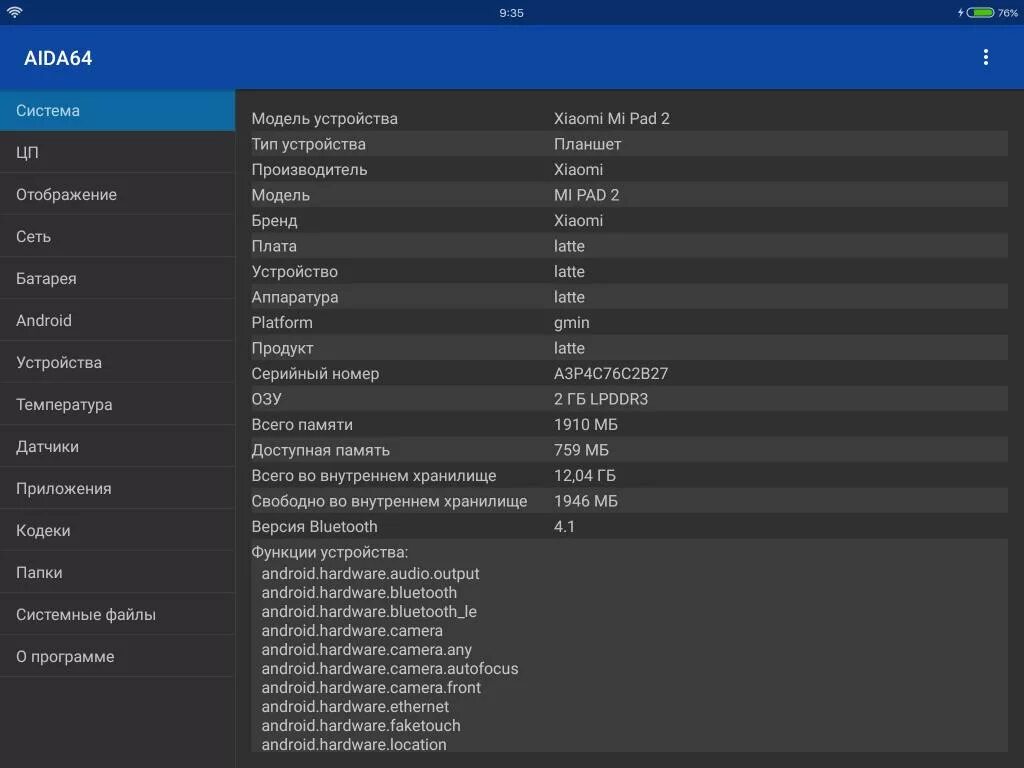This screenshot has width=1024, height=768.
Task: Tap the Wi-Fi status icon
Action: (x=14, y=12)
